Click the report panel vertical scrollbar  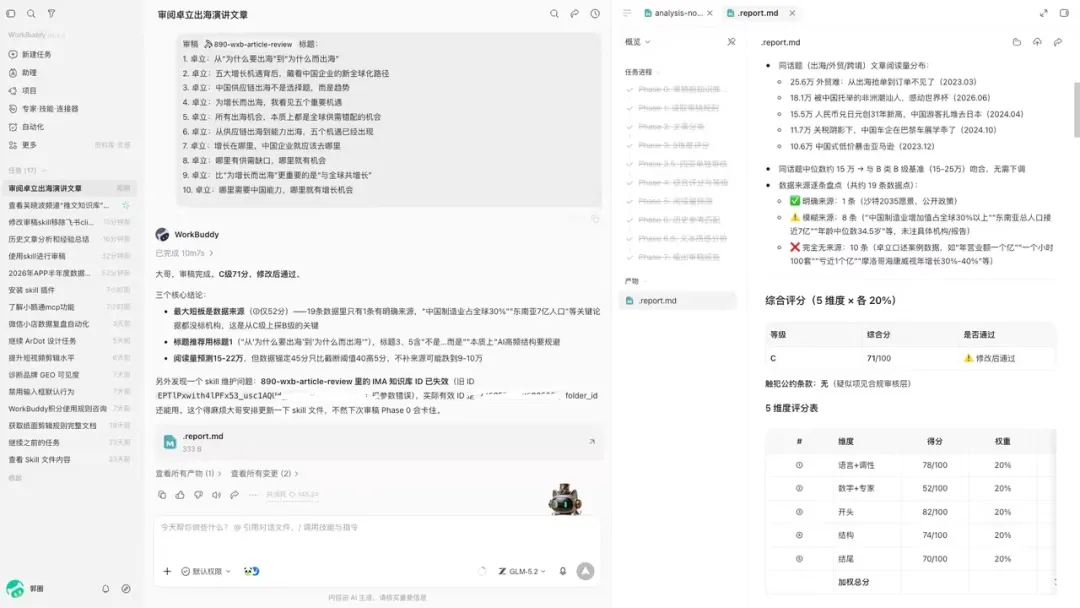tap(1076, 110)
